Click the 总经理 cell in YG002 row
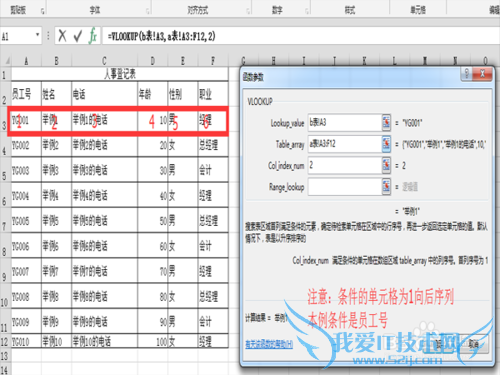This screenshot has height=375, width=500. click(x=213, y=145)
